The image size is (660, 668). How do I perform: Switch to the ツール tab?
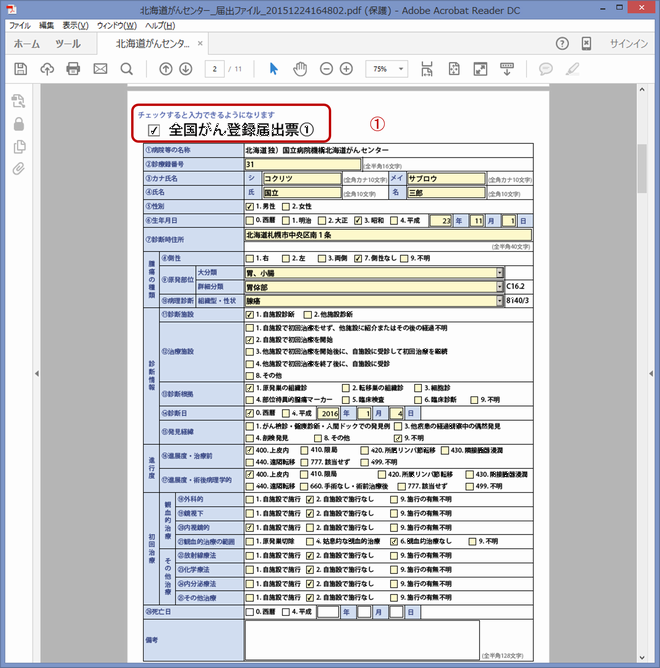coord(68,43)
